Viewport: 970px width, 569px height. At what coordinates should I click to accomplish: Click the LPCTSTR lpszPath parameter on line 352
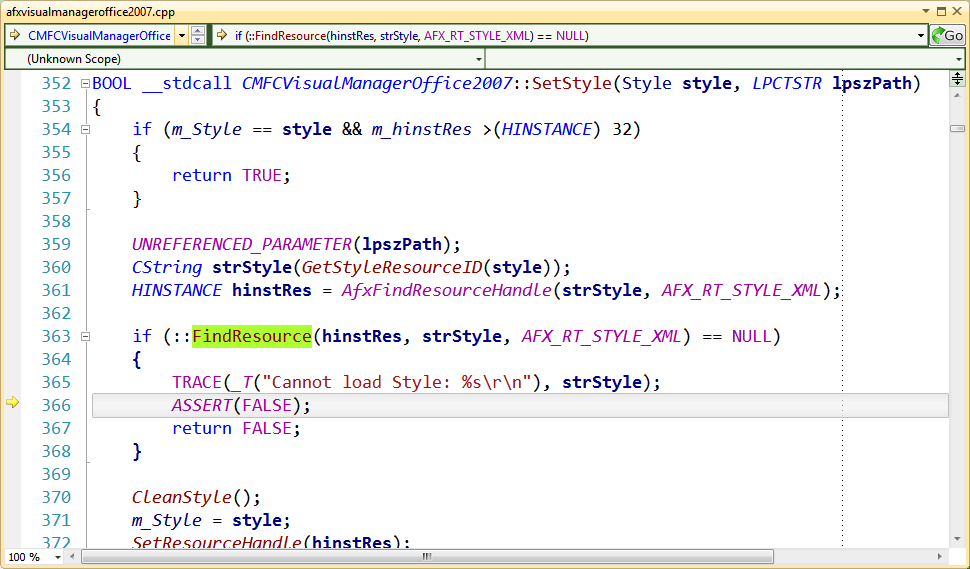[832, 83]
